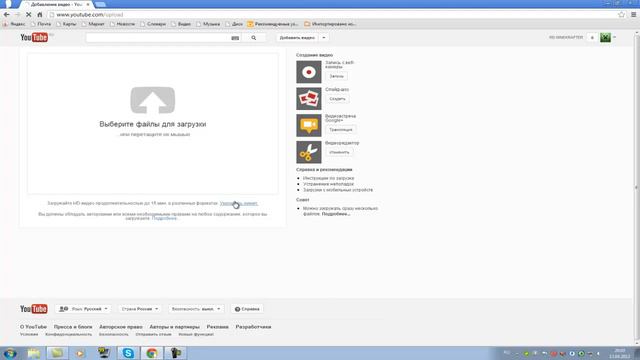Click the user avatar in header

605,38
